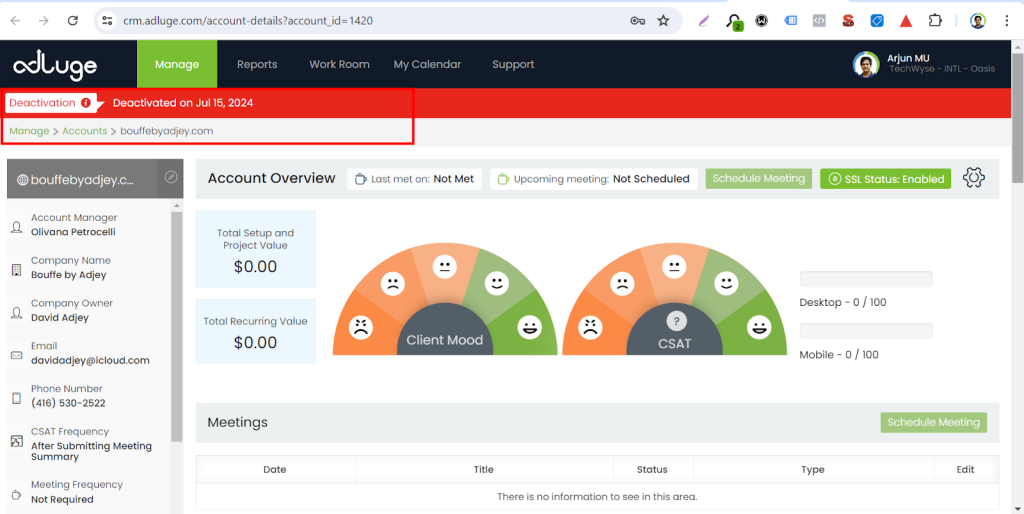Image resolution: width=1024 pixels, height=514 pixels.
Task: Click the SSL Status: Enabled badge
Action: 885,179
